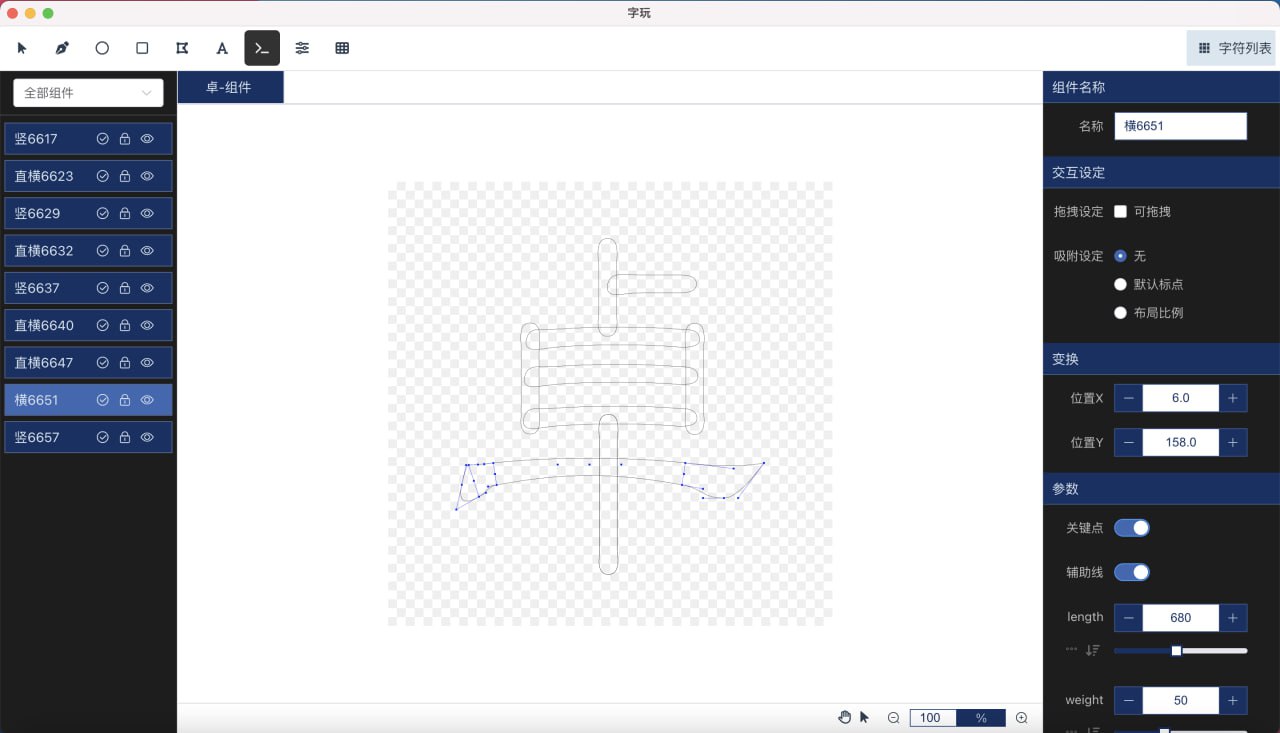Image resolution: width=1280 pixels, height=733 pixels.
Task: Activate the hand pan tool
Action: point(844,717)
